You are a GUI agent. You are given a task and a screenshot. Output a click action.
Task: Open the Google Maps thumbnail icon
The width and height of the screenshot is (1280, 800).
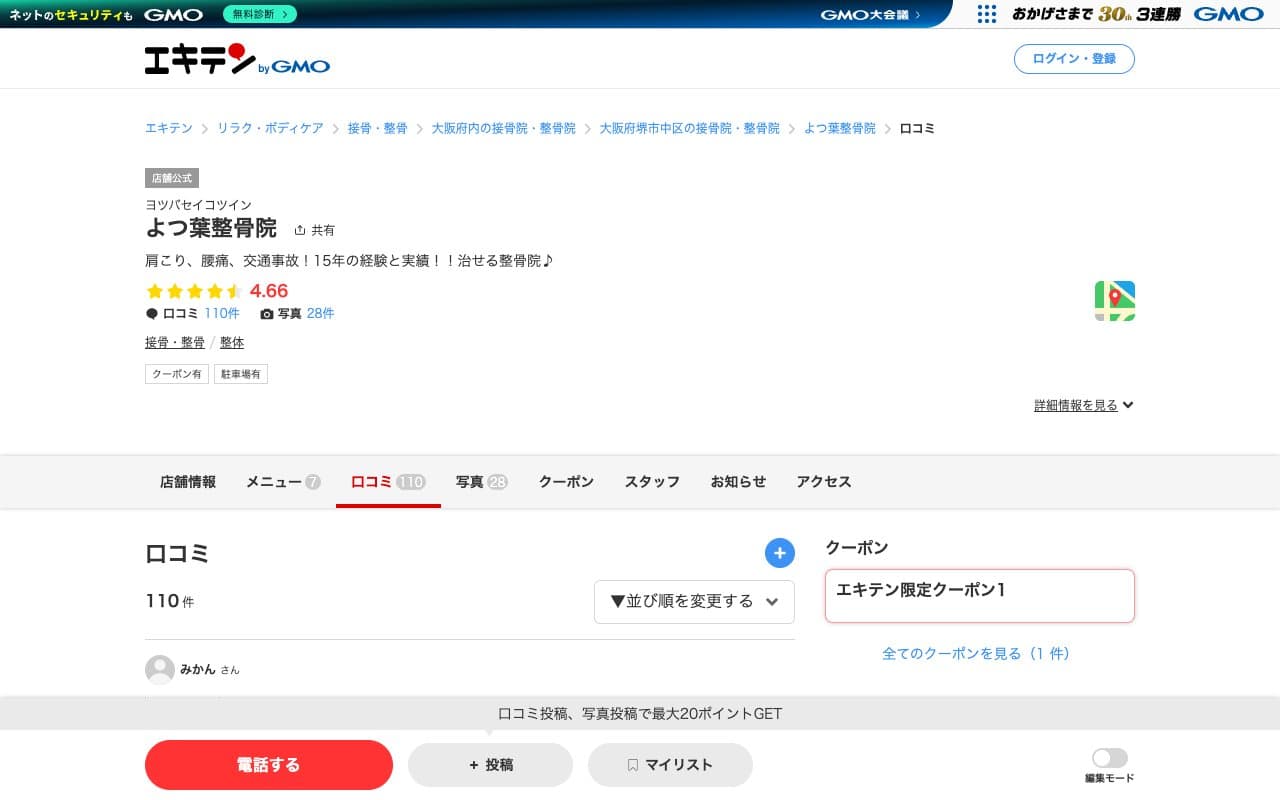[1114, 301]
